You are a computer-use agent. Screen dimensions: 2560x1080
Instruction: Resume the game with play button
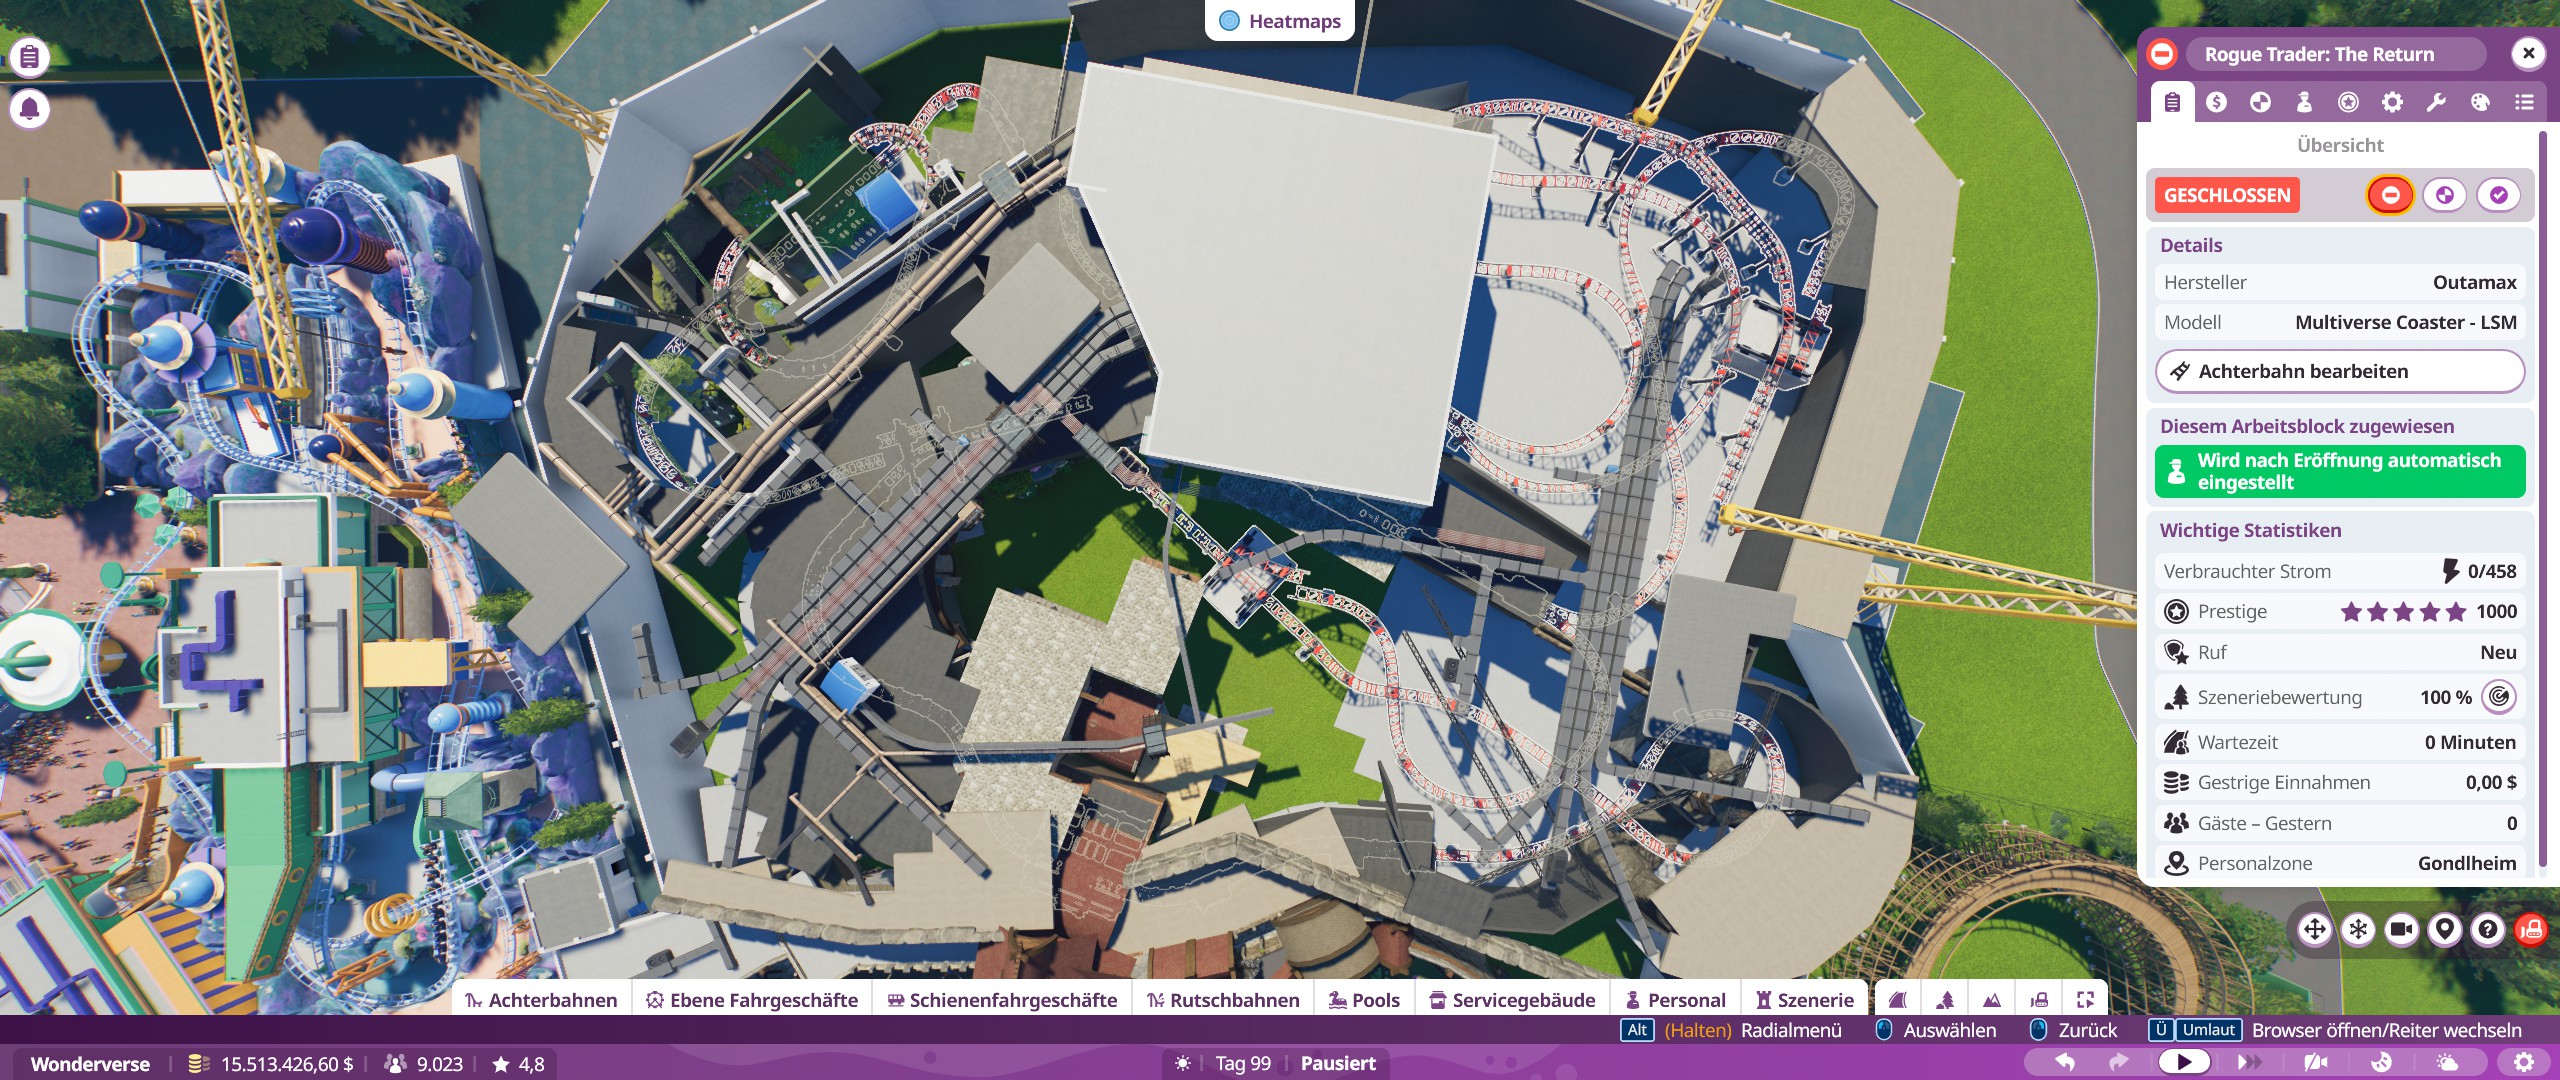click(2184, 1062)
